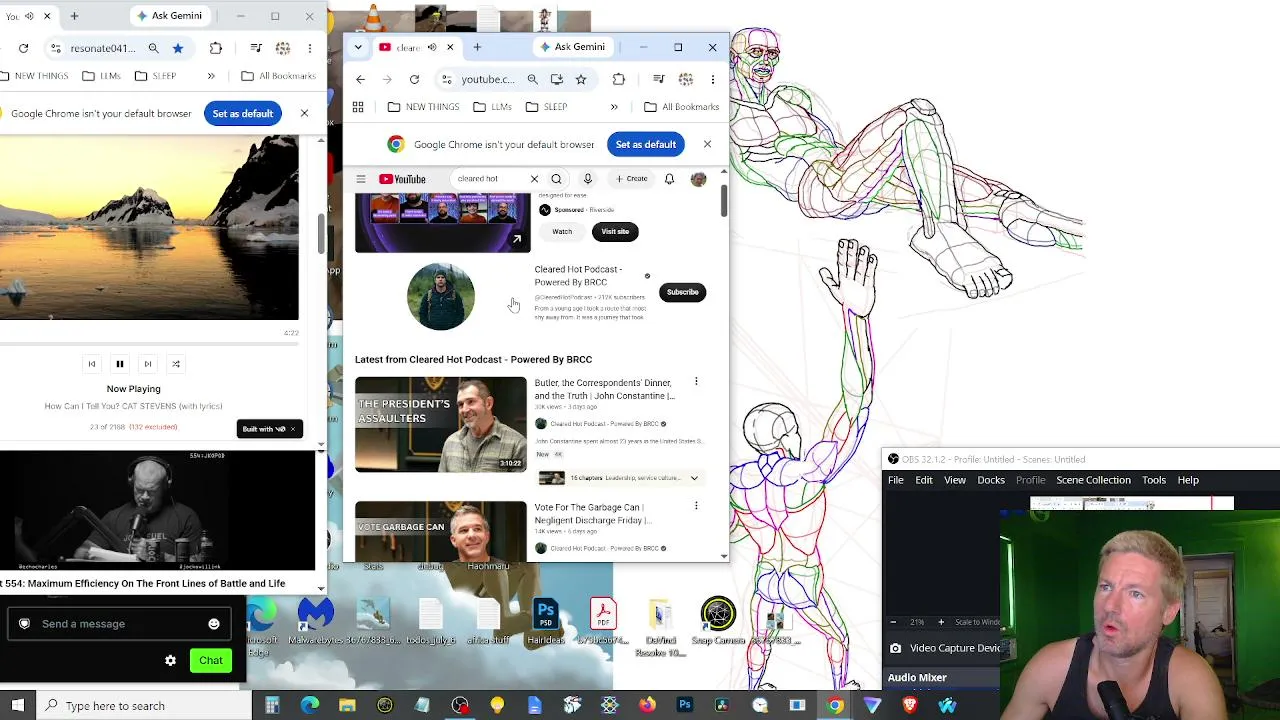
Task: Open the SLEEP bookmark folder in the YouTube window
Action: point(546,107)
